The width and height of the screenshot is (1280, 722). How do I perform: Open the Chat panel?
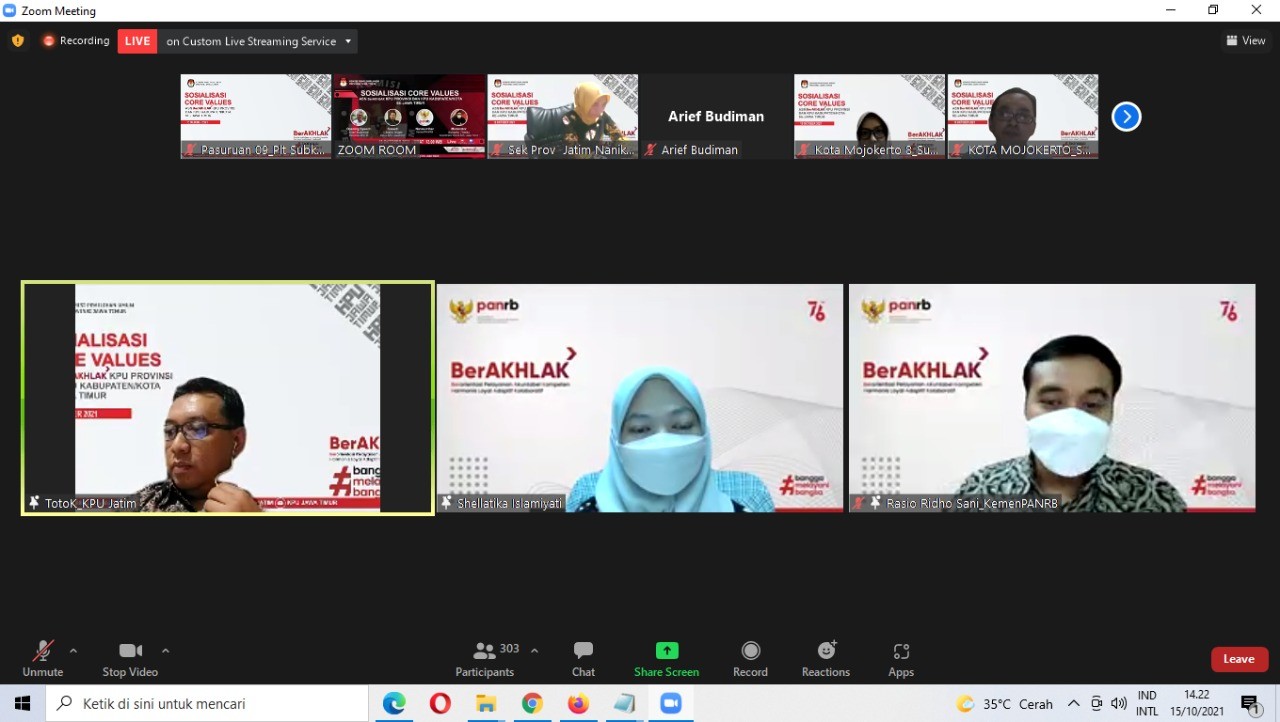pyautogui.click(x=583, y=652)
